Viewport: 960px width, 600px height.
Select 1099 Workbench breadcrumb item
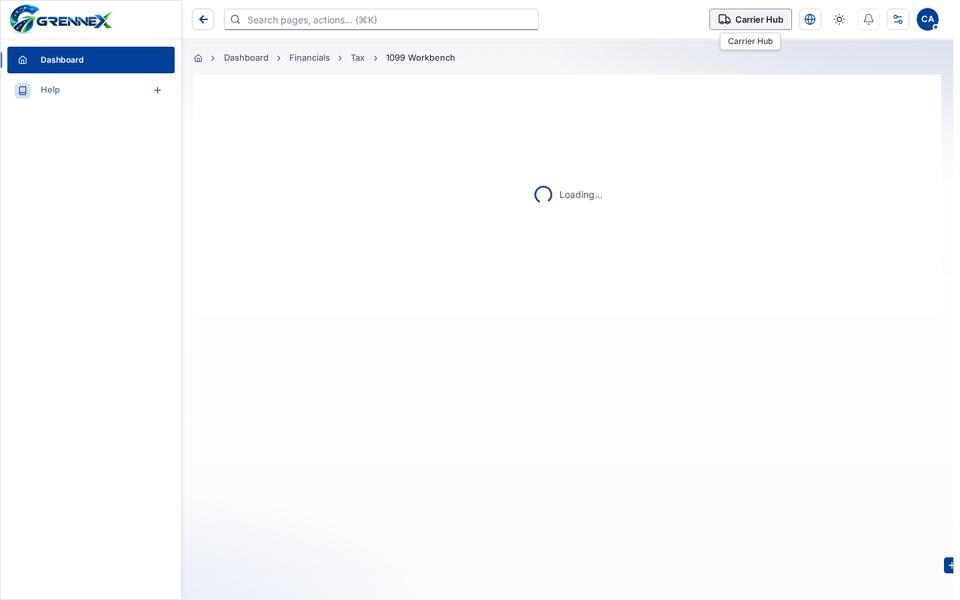(420, 58)
